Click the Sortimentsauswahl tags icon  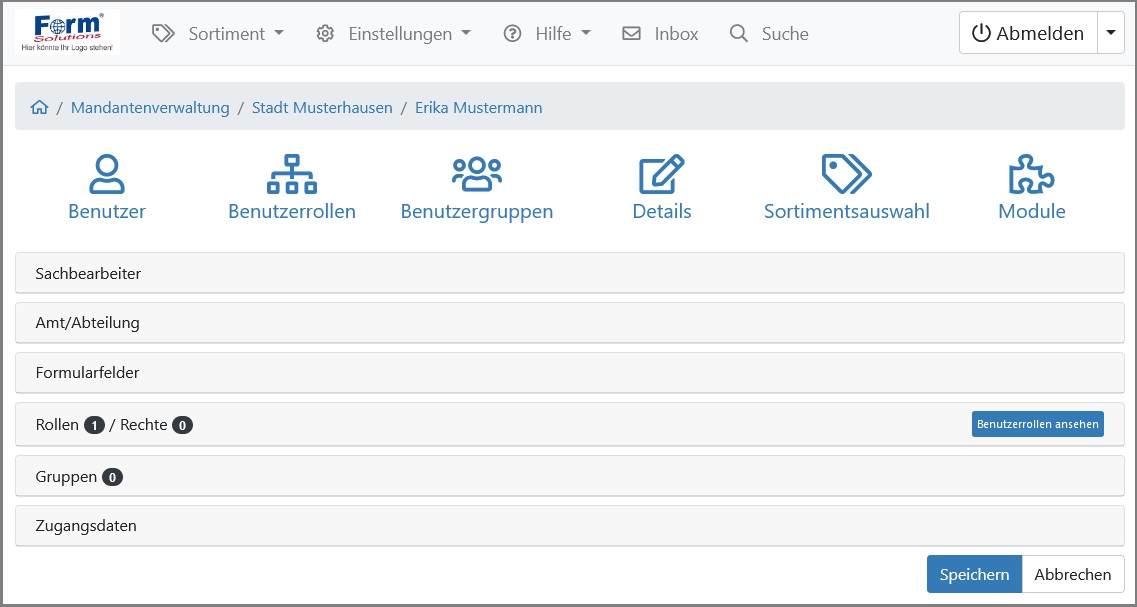pyautogui.click(x=846, y=173)
